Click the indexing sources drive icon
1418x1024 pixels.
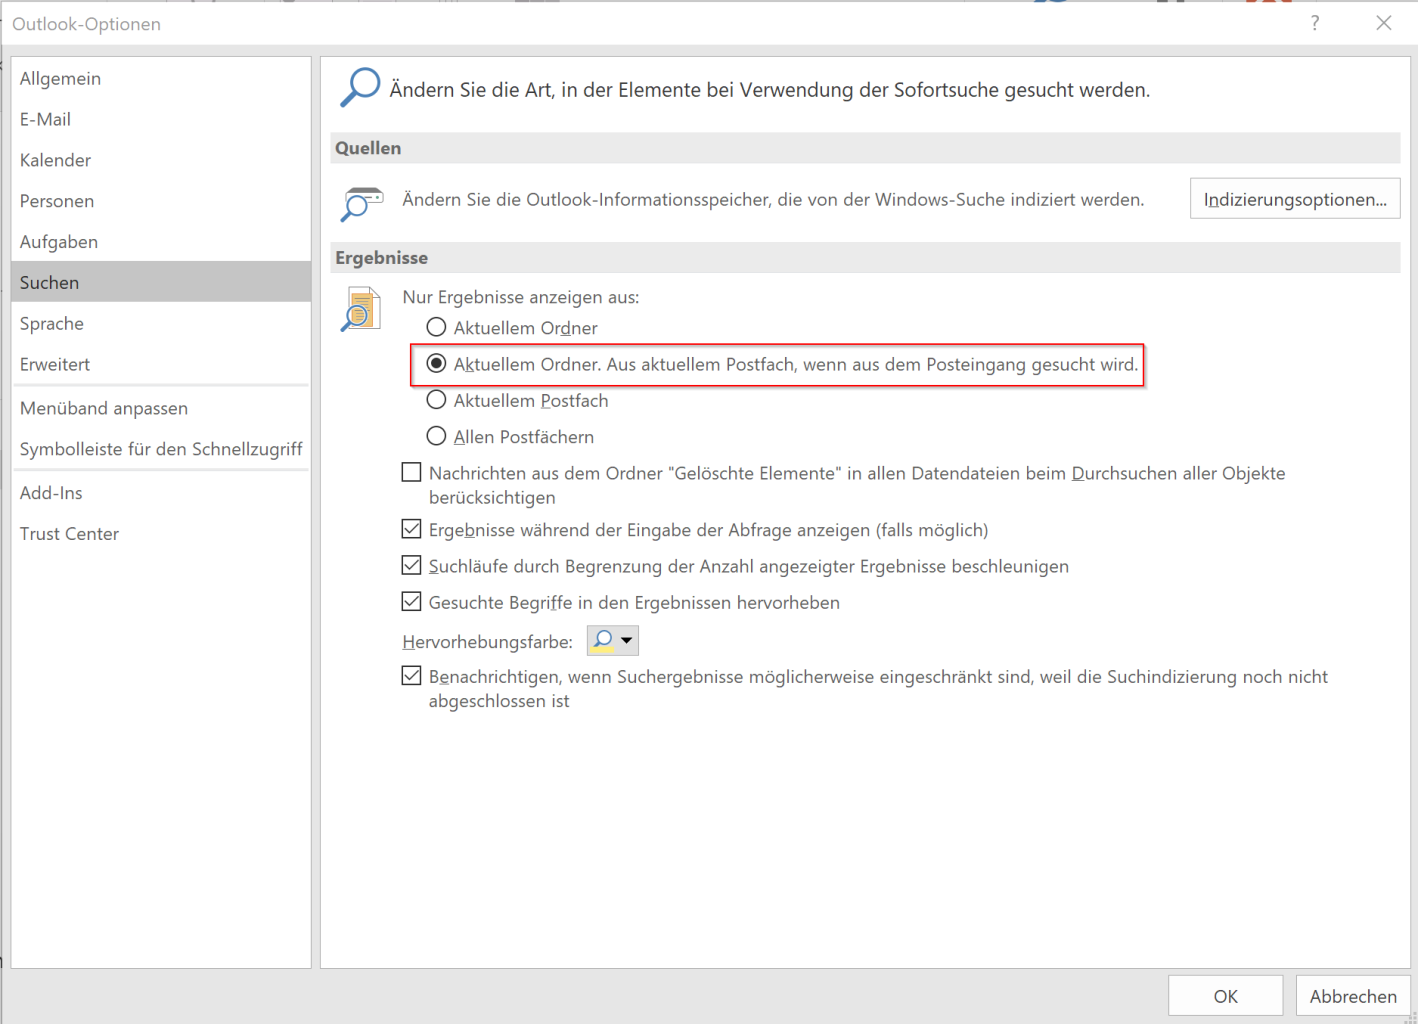click(362, 203)
